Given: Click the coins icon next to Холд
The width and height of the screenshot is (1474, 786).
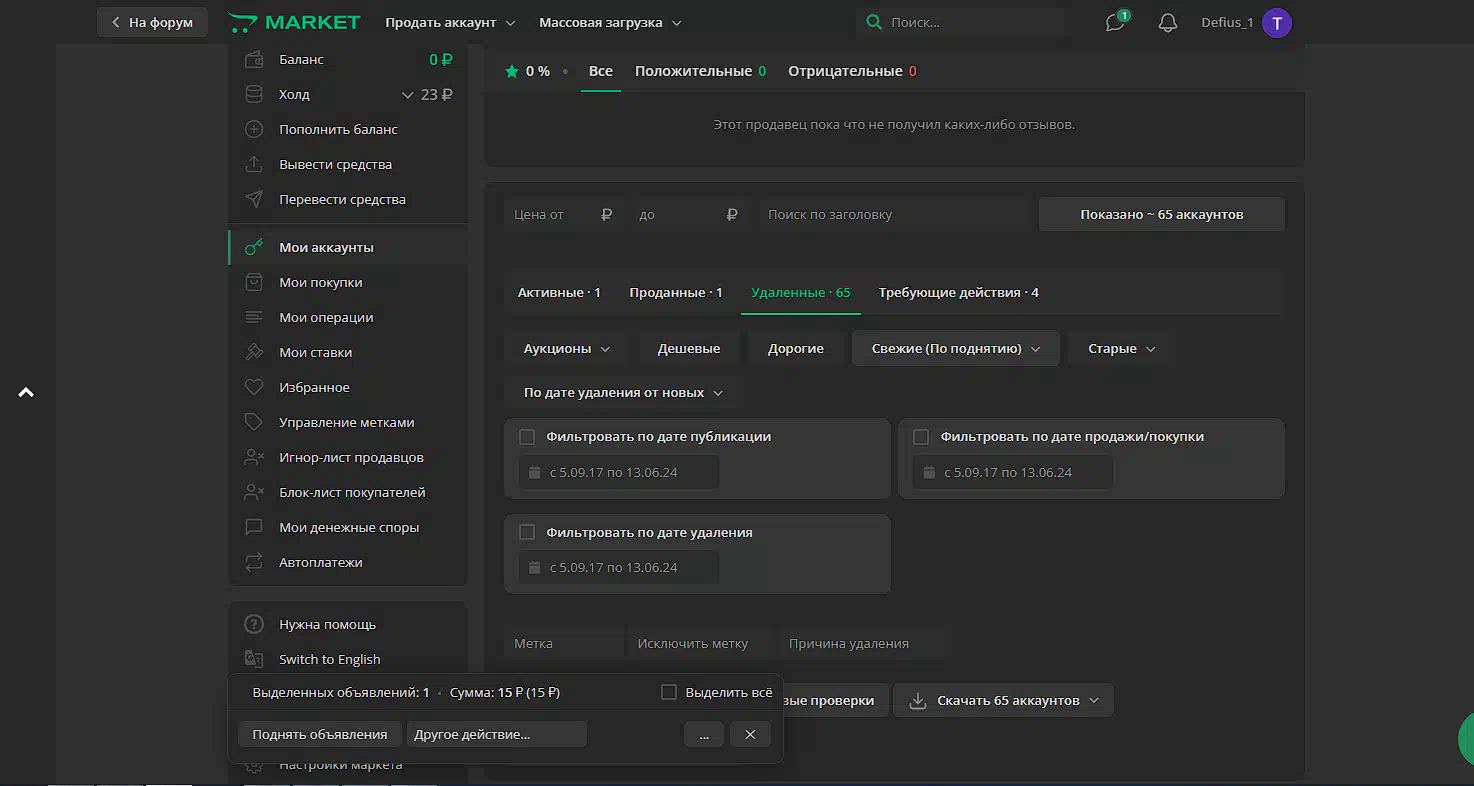Looking at the screenshot, I should (254, 94).
